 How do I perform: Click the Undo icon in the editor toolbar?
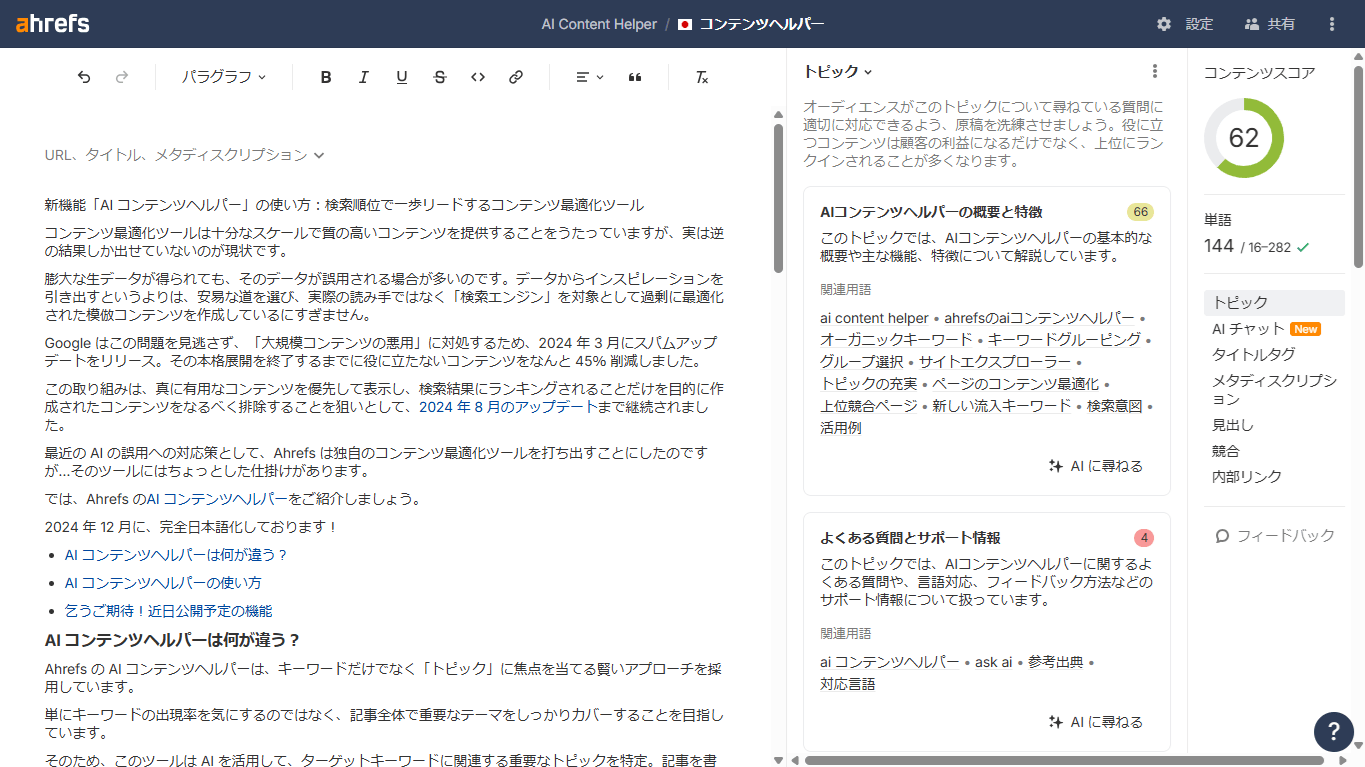[x=84, y=77]
